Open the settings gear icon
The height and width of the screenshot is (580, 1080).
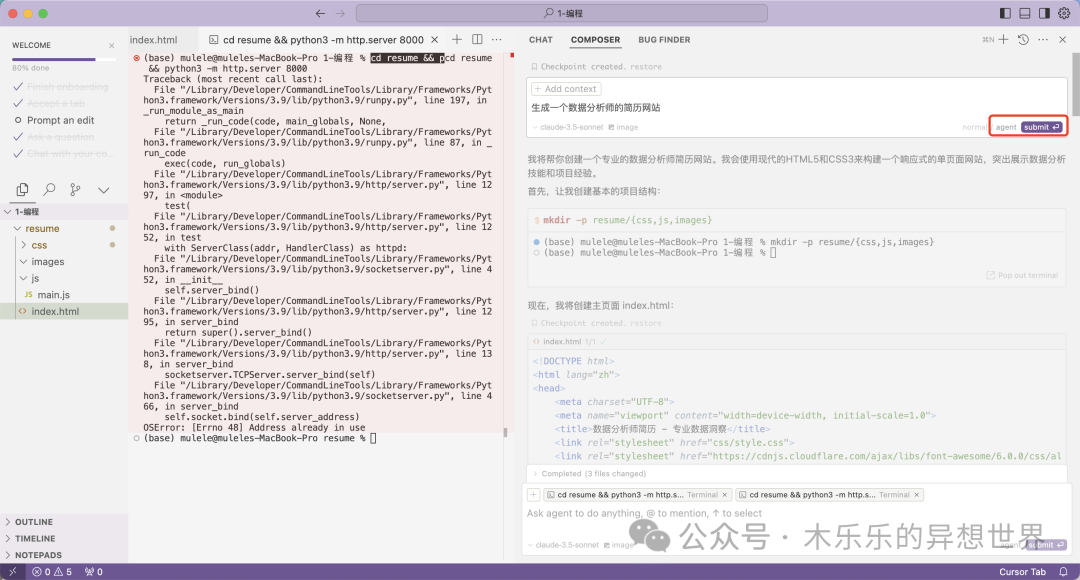(1063, 13)
